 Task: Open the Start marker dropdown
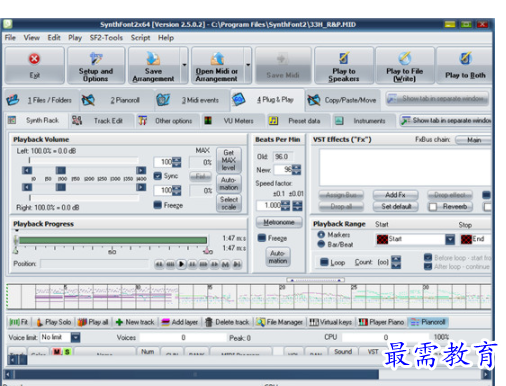coord(450,239)
